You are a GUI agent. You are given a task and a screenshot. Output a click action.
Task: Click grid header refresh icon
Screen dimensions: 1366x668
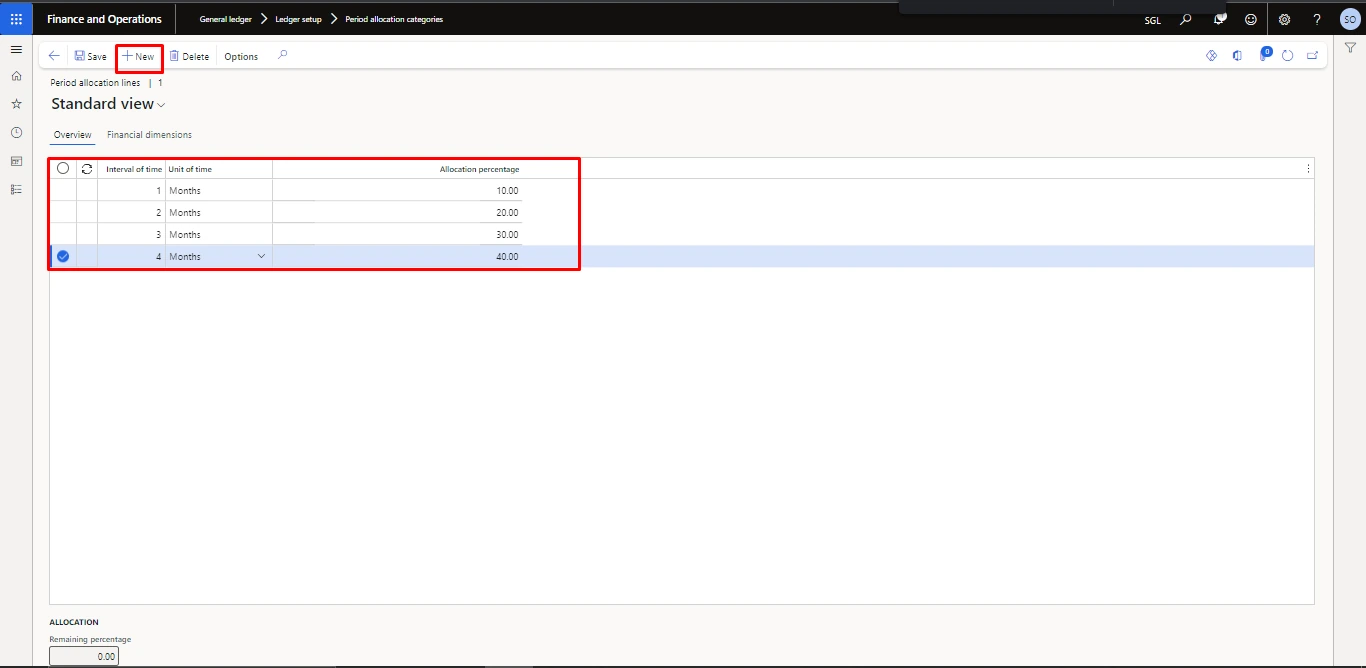(87, 169)
